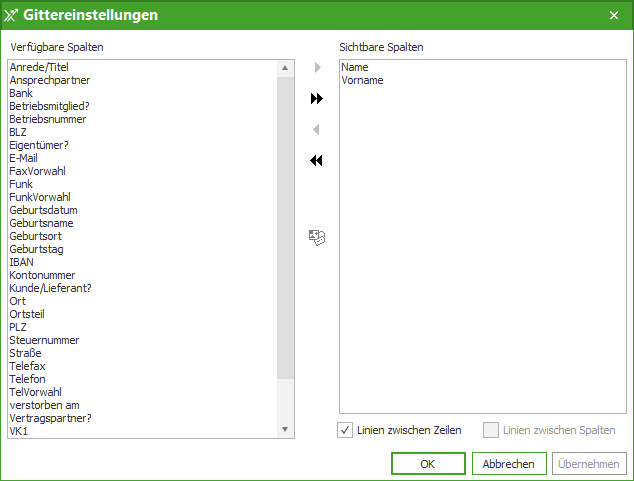
Task: Choose E-Mail from available columns
Action: click(24, 158)
